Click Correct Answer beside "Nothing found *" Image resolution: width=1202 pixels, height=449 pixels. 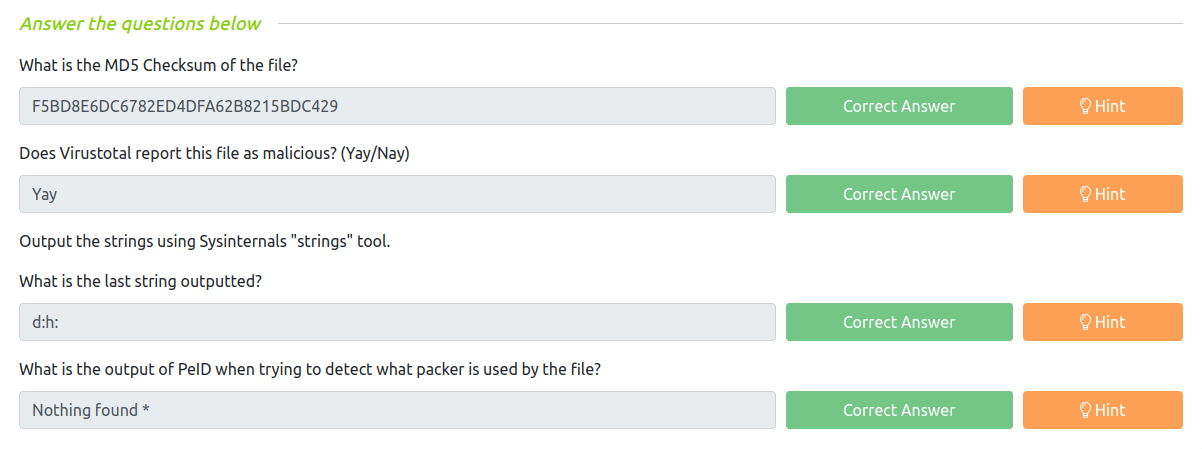pyautogui.click(x=898, y=410)
